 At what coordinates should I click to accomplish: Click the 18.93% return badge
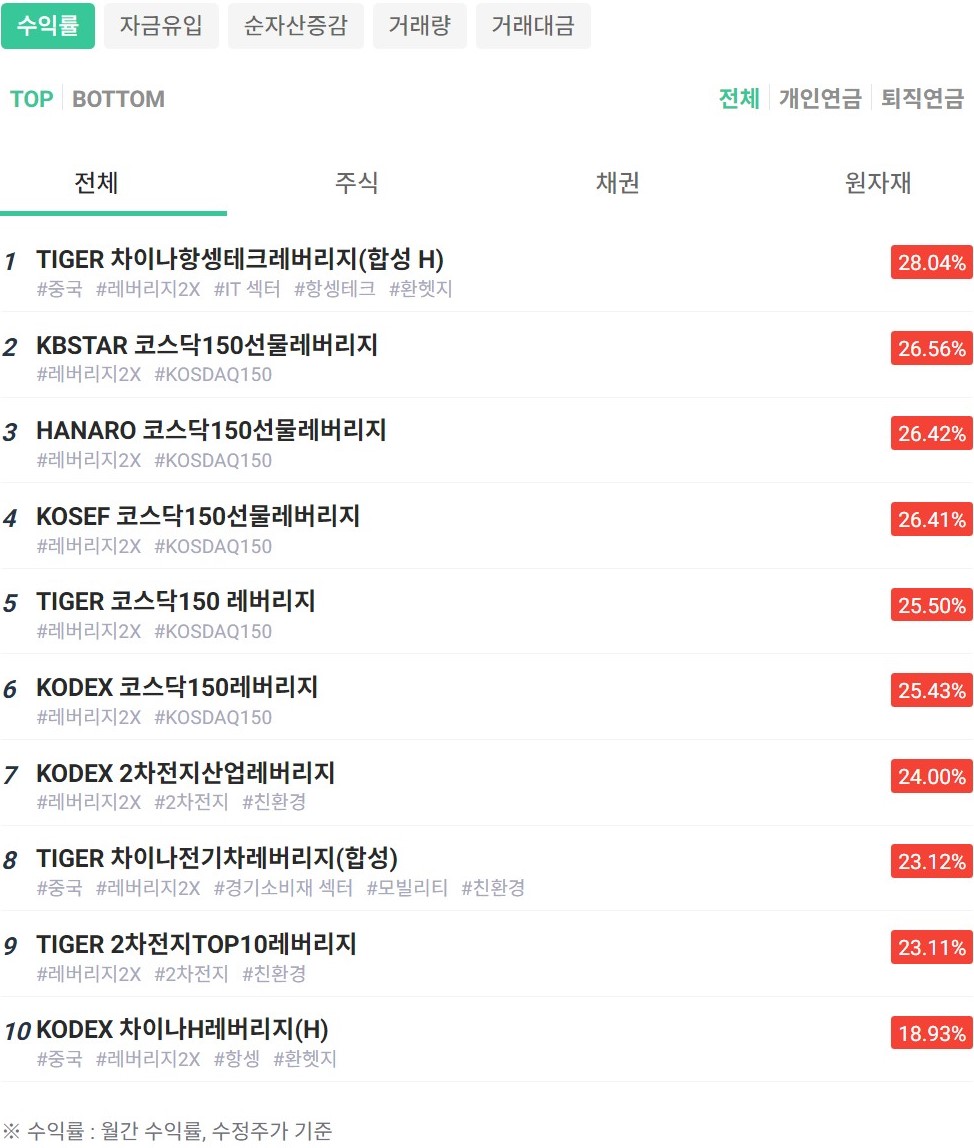click(x=931, y=1033)
